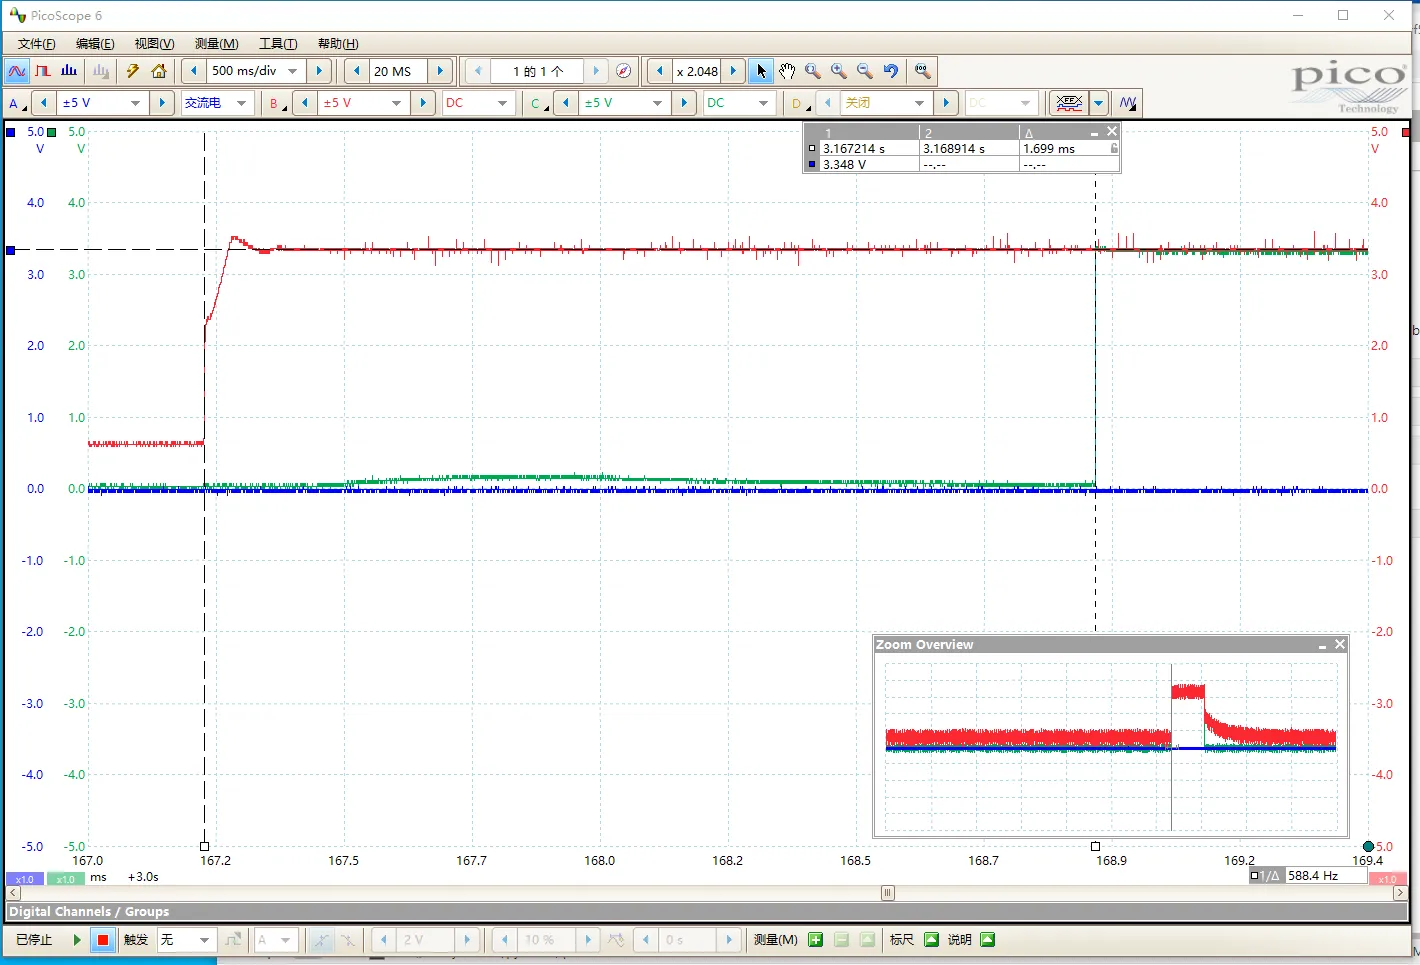This screenshot has height=965, width=1420.
Task: Open channel C options button
Action: click(x=539, y=103)
